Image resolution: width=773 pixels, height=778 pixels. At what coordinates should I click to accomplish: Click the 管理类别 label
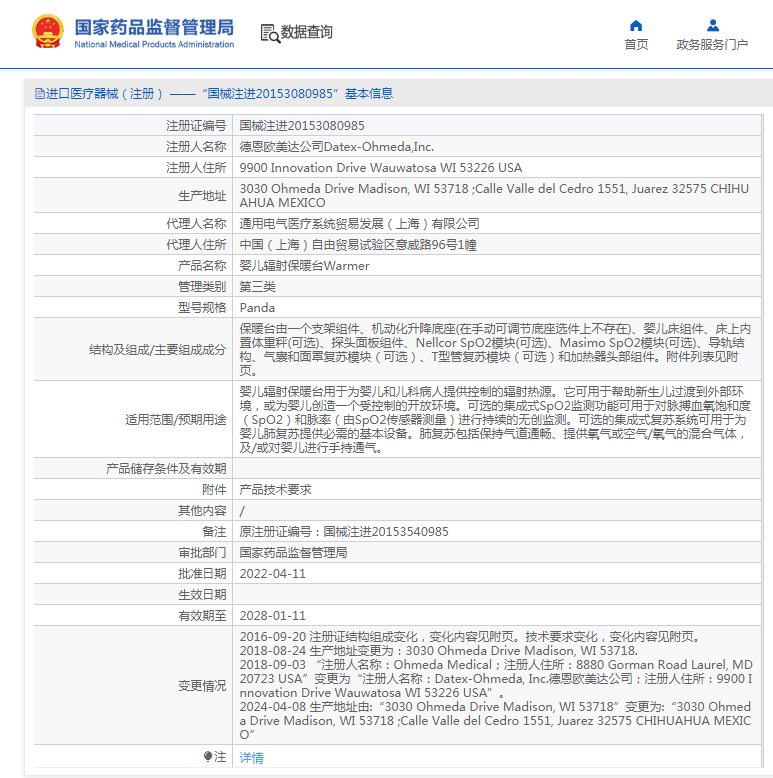(x=202, y=287)
